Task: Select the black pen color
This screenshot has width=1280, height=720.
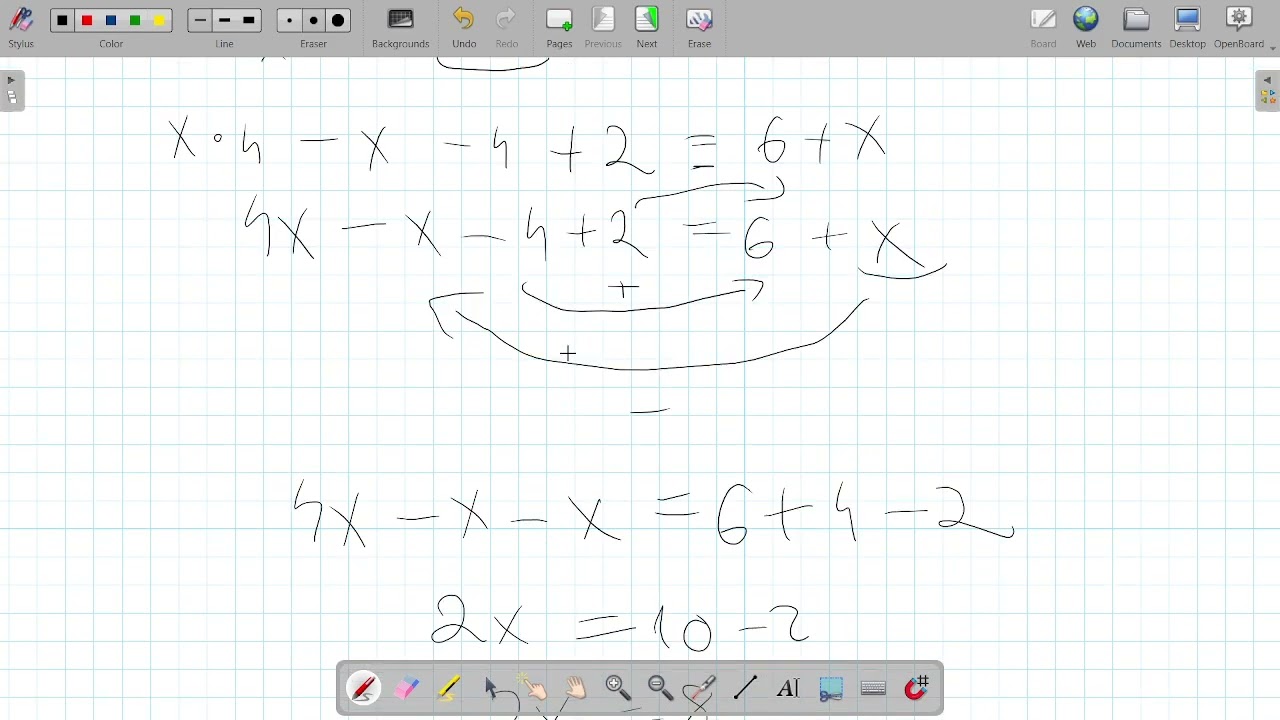Action: tap(63, 20)
